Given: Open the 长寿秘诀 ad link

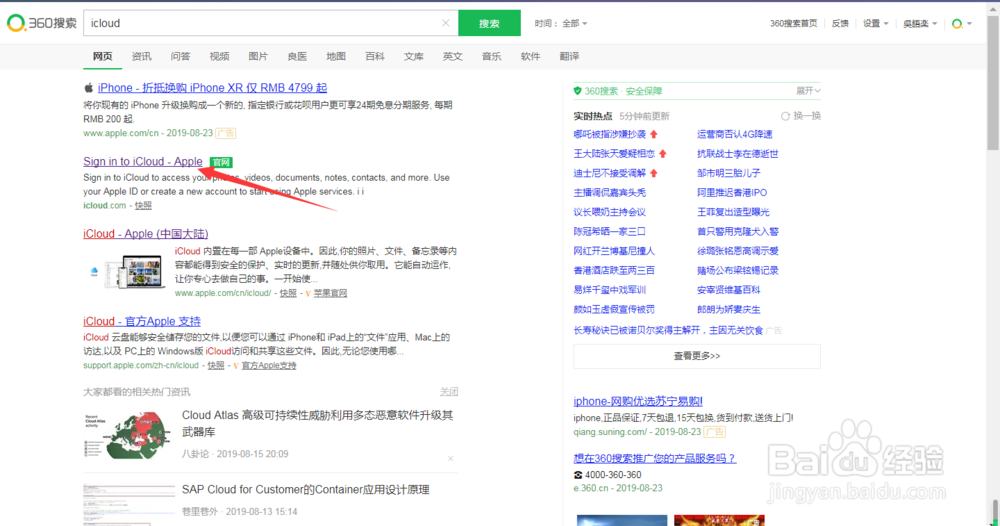Looking at the screenshot, I should point(668,330).
